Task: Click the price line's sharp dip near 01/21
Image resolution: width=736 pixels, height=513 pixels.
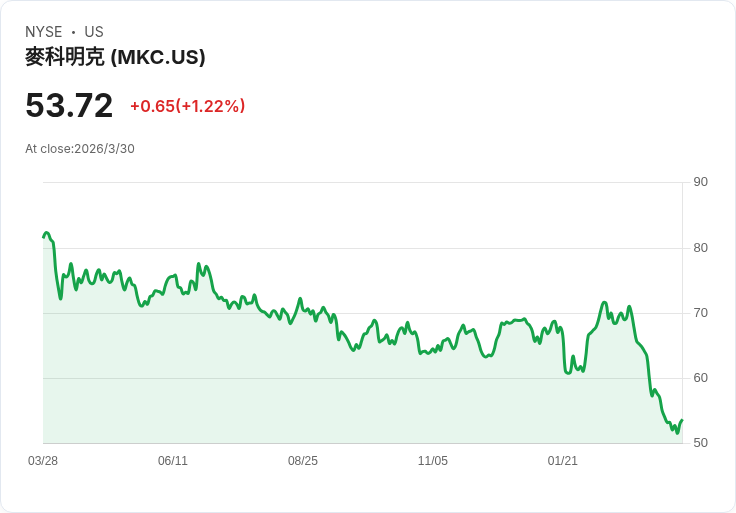Action: coord(567,373)
